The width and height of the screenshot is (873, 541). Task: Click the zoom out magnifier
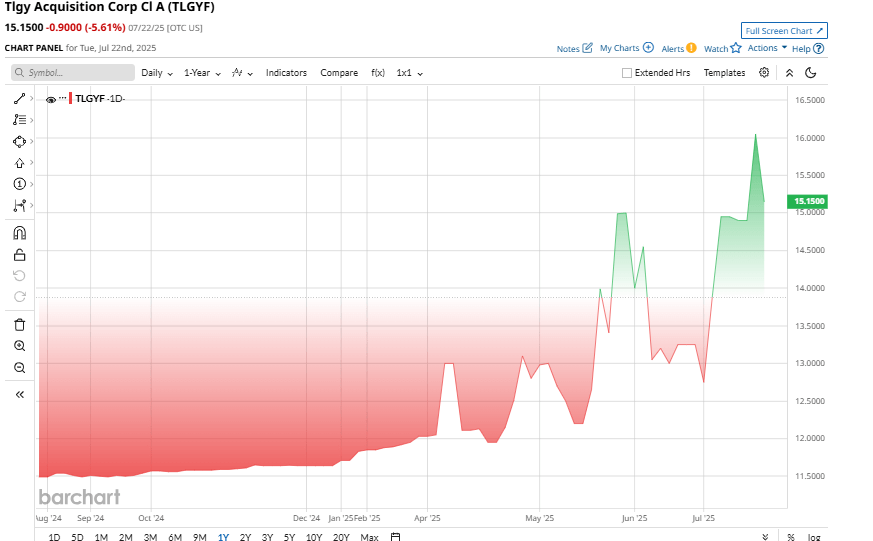(19, 367)
